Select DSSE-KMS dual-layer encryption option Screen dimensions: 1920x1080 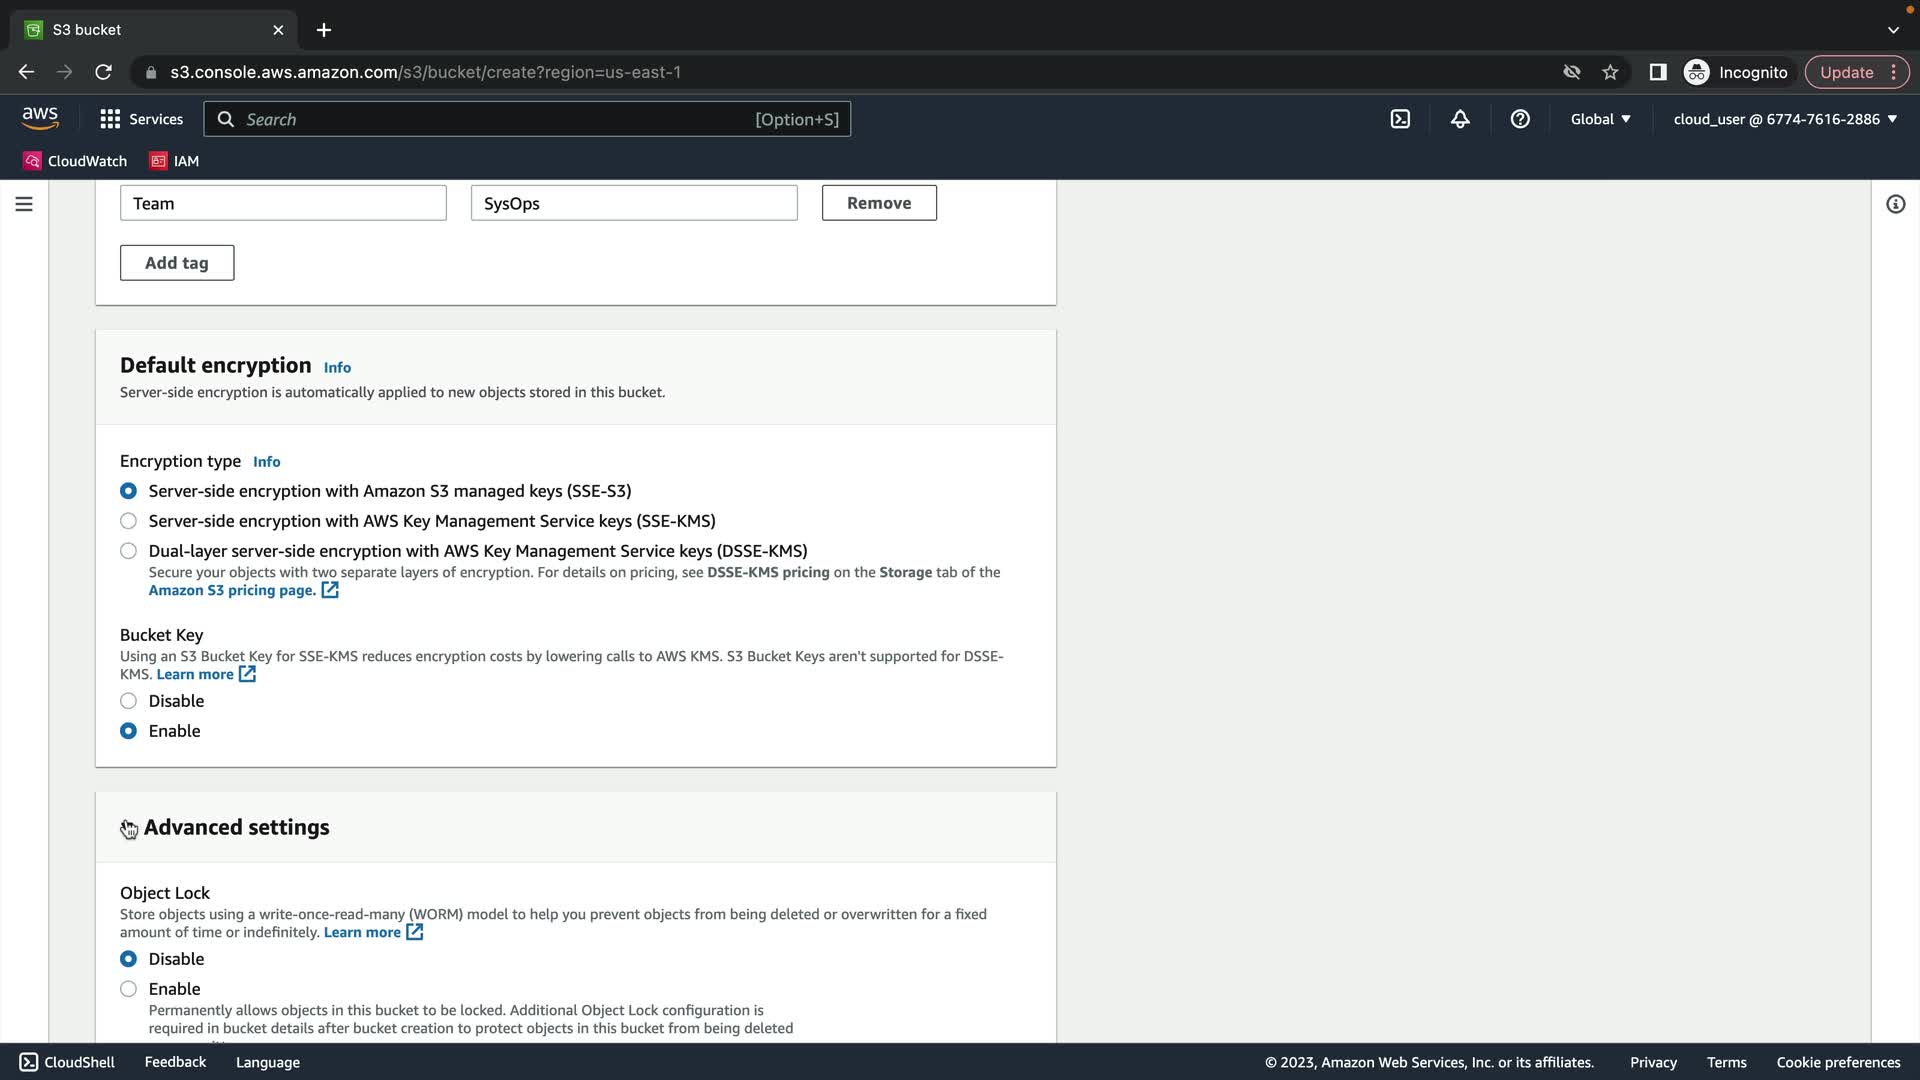[x=128, y=551]
